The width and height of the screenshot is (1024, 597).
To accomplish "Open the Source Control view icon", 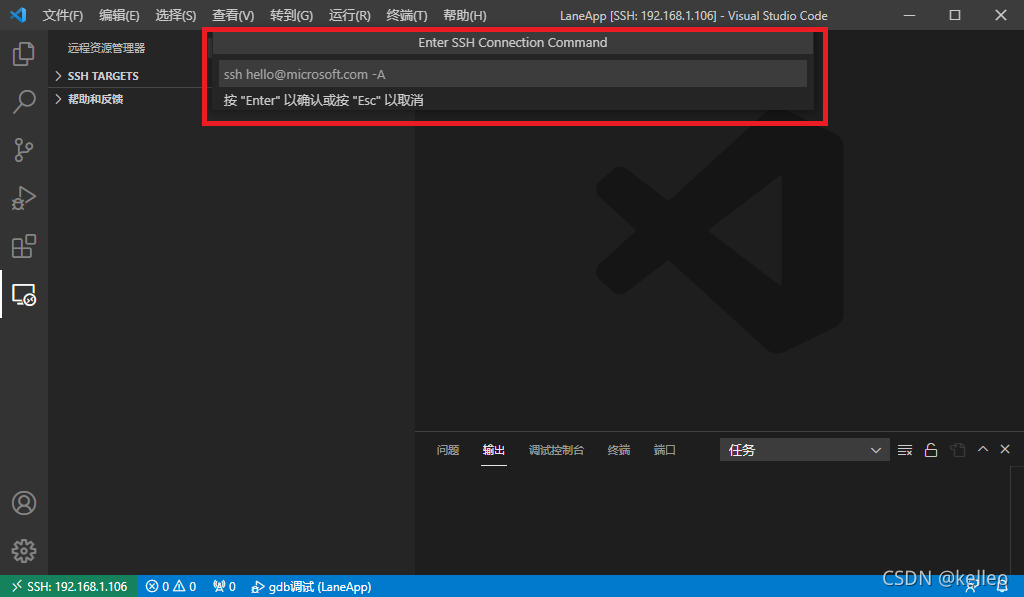I will click(x=24, y=150).
